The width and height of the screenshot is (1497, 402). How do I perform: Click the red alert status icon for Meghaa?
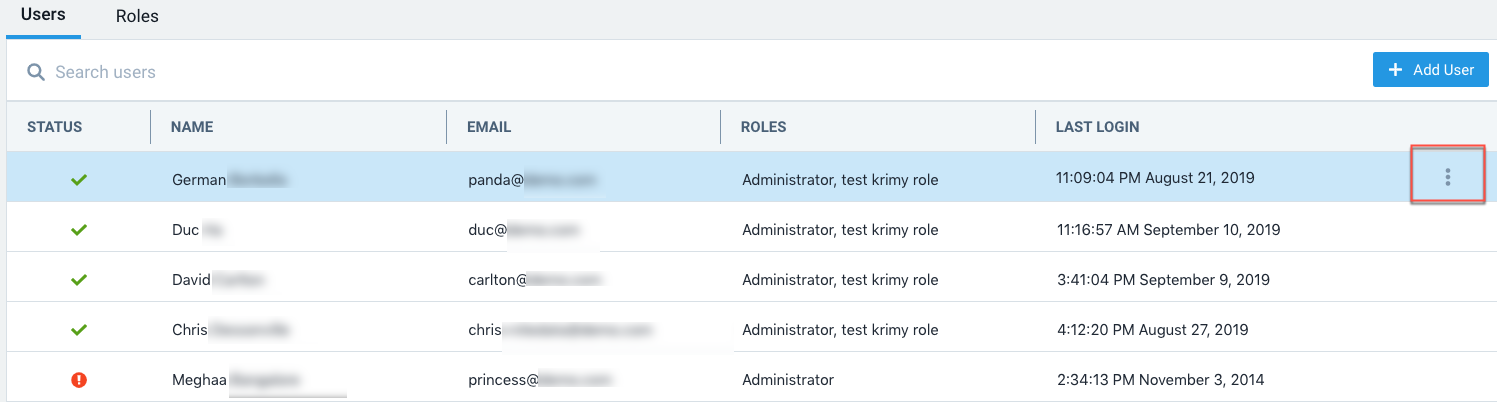tap(79, 380)
